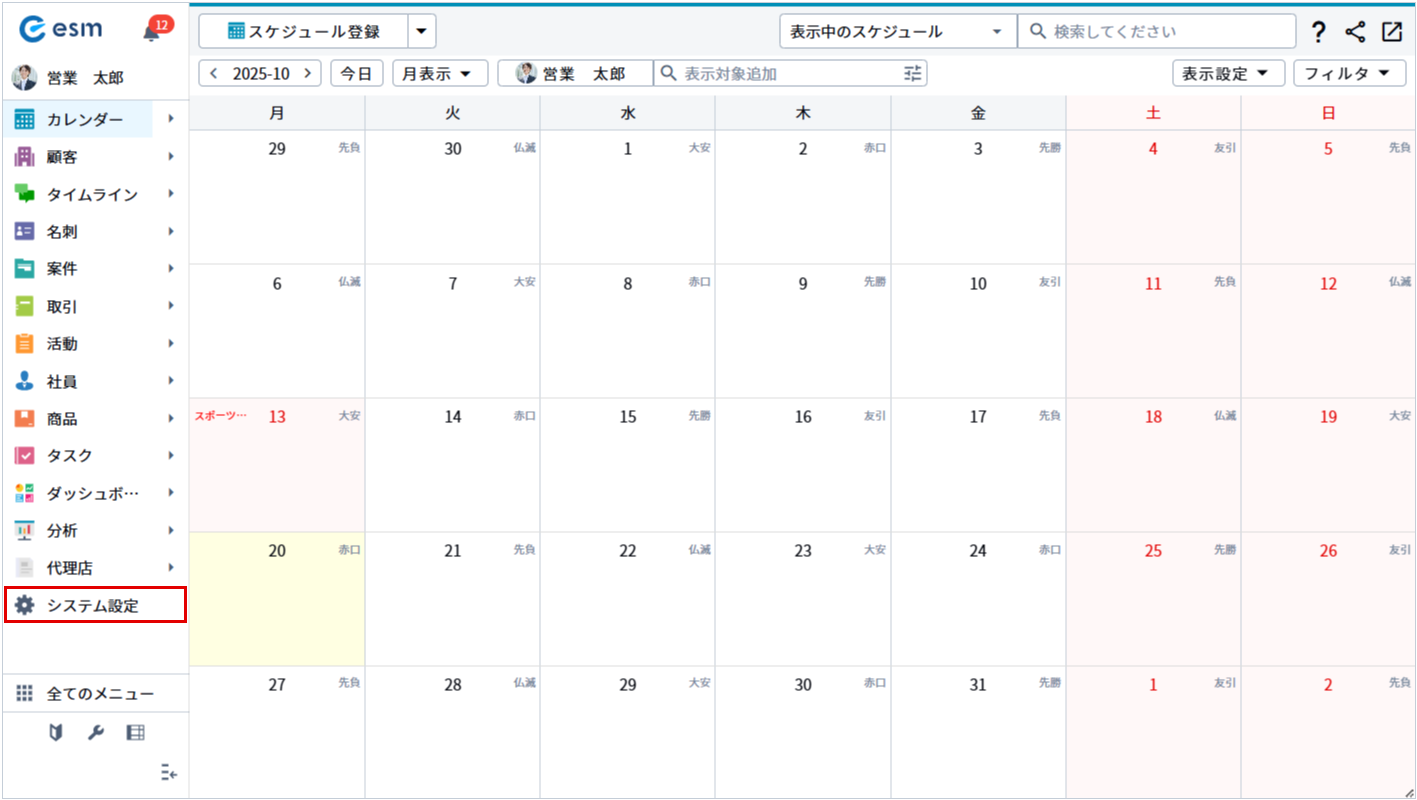This screenshot has height=800, width=1417.
Task: Click the table layout icon in sidebar footer
Action: [x=136, y=733]
